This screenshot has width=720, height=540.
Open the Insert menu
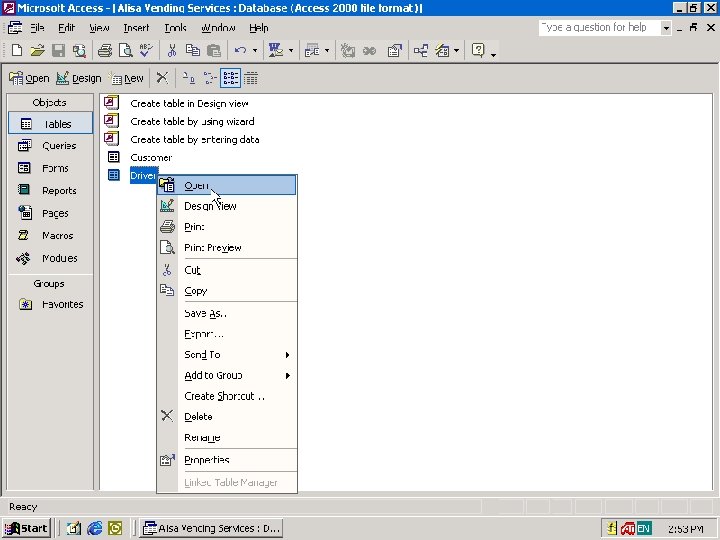click(x=136, y=28)
